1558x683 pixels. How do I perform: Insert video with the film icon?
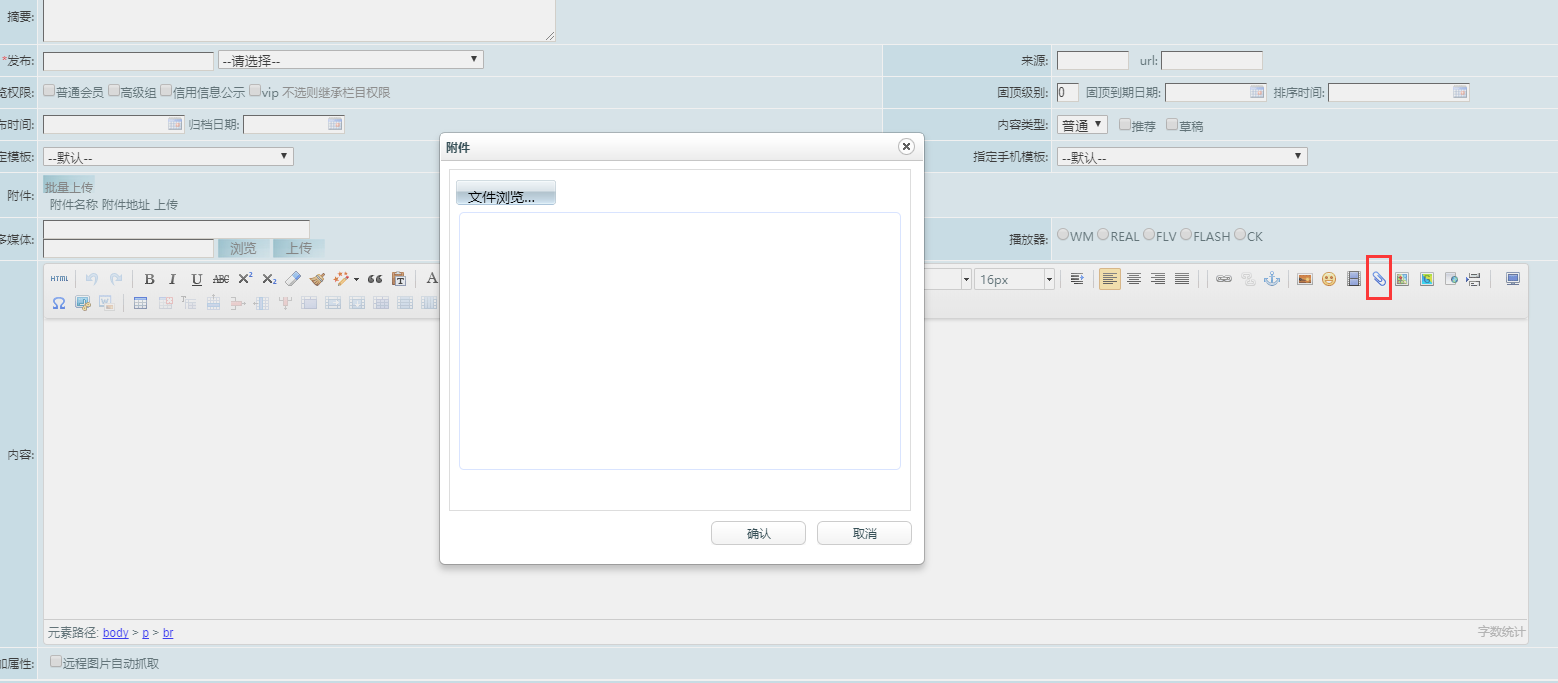(1354, 279)
